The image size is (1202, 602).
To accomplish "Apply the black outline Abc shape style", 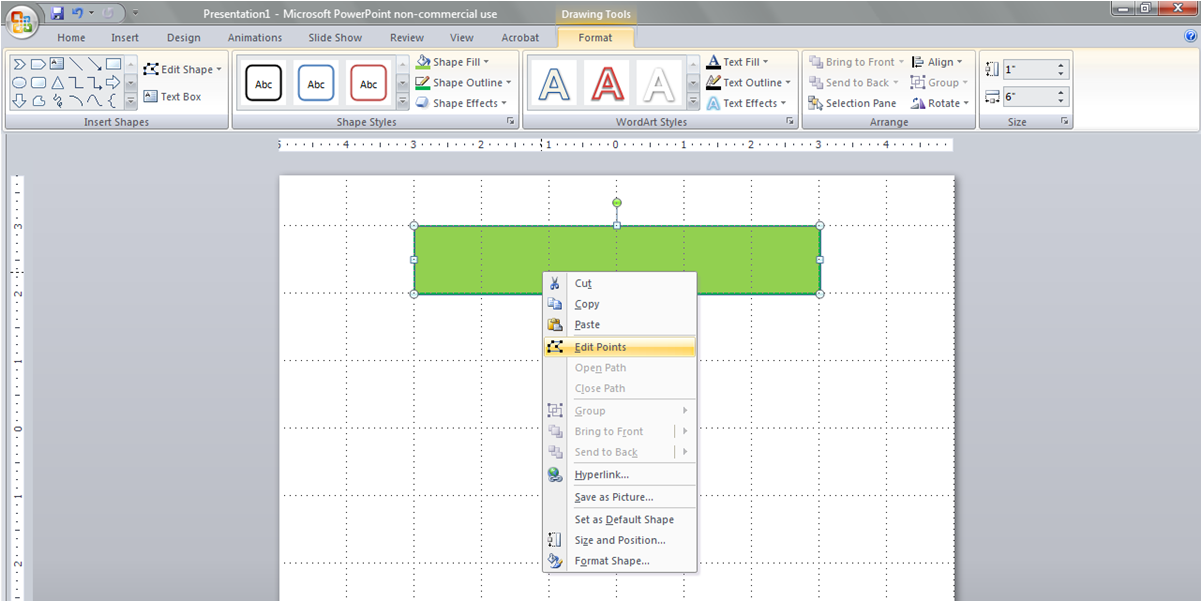I will pyautogui.click(x=264, y=84).
